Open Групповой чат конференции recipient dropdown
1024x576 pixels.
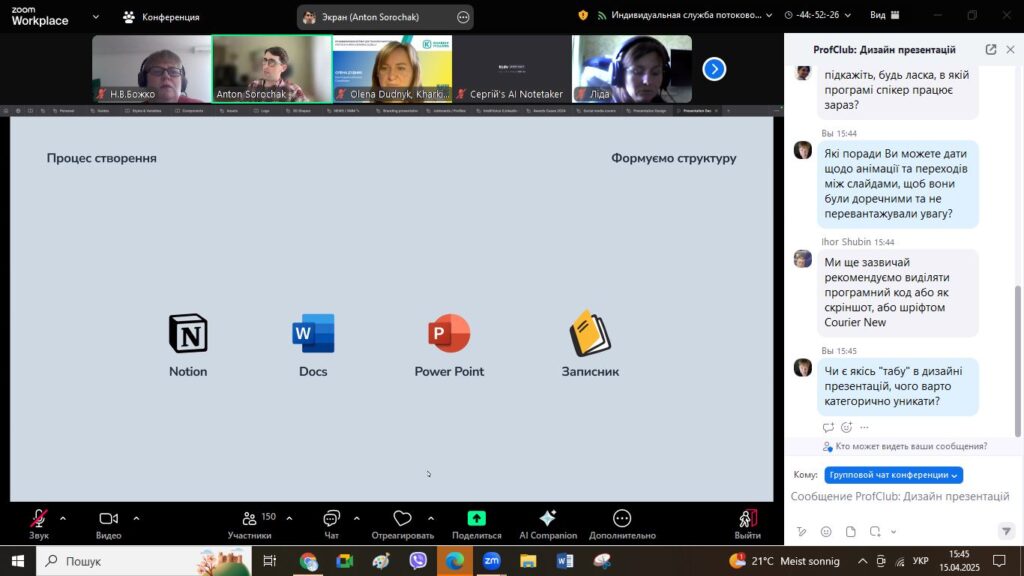893,475
